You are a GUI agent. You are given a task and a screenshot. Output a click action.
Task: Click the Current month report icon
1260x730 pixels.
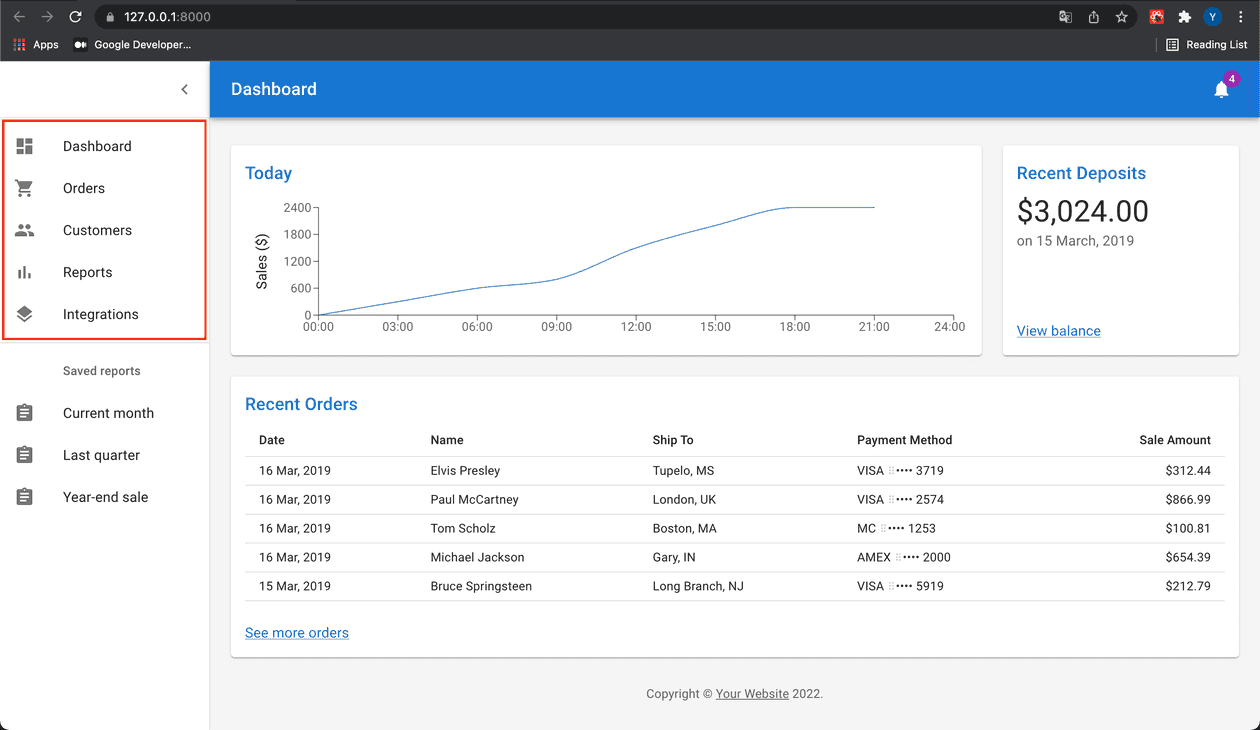24,413
